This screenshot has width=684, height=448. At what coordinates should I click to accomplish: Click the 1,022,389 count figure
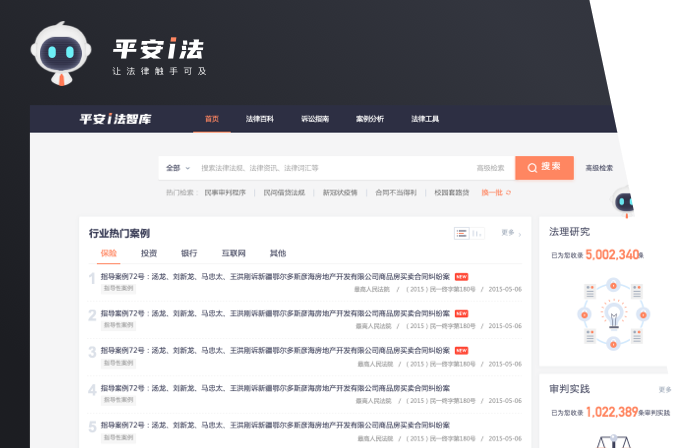(x=612, y=412)
